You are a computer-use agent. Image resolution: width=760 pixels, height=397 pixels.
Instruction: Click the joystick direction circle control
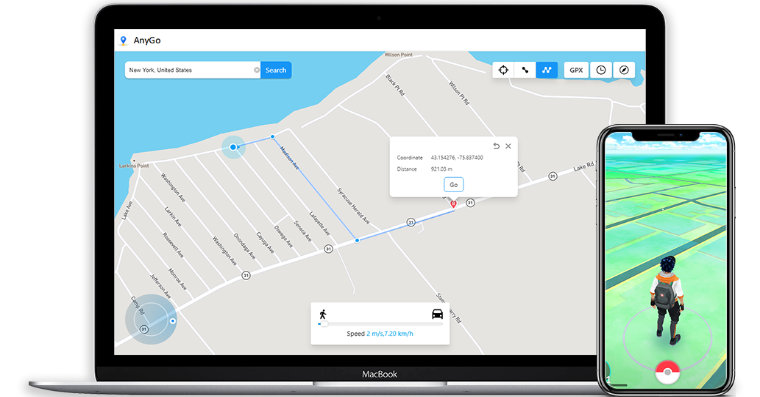click(x=151, y=319)
